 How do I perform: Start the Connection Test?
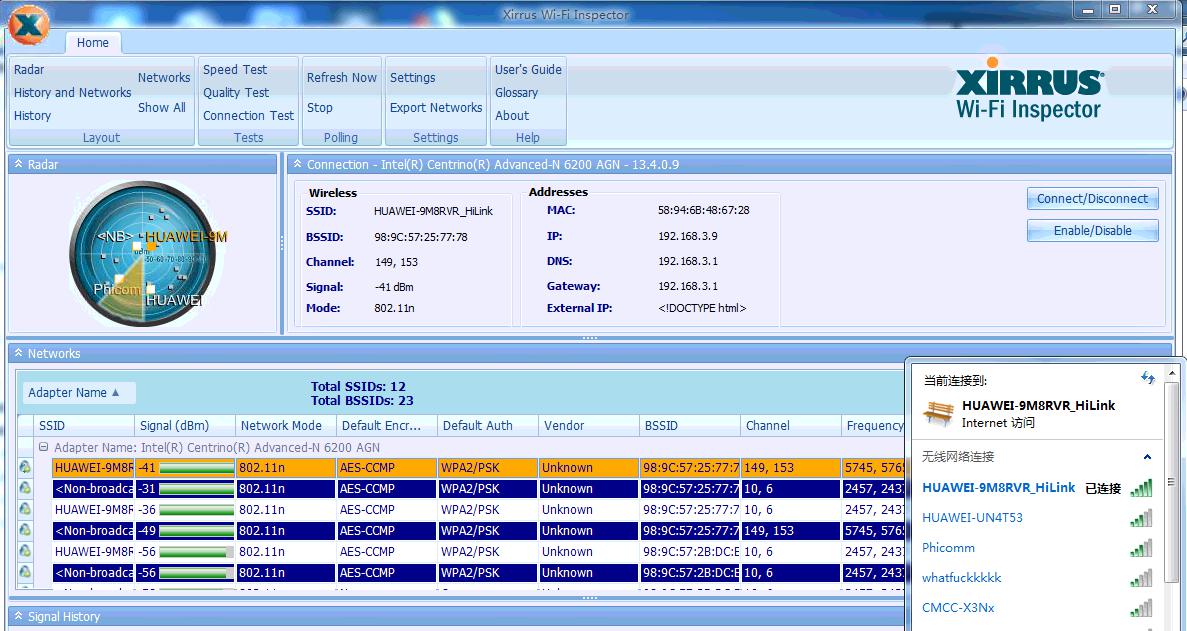(x=248, y=116)
